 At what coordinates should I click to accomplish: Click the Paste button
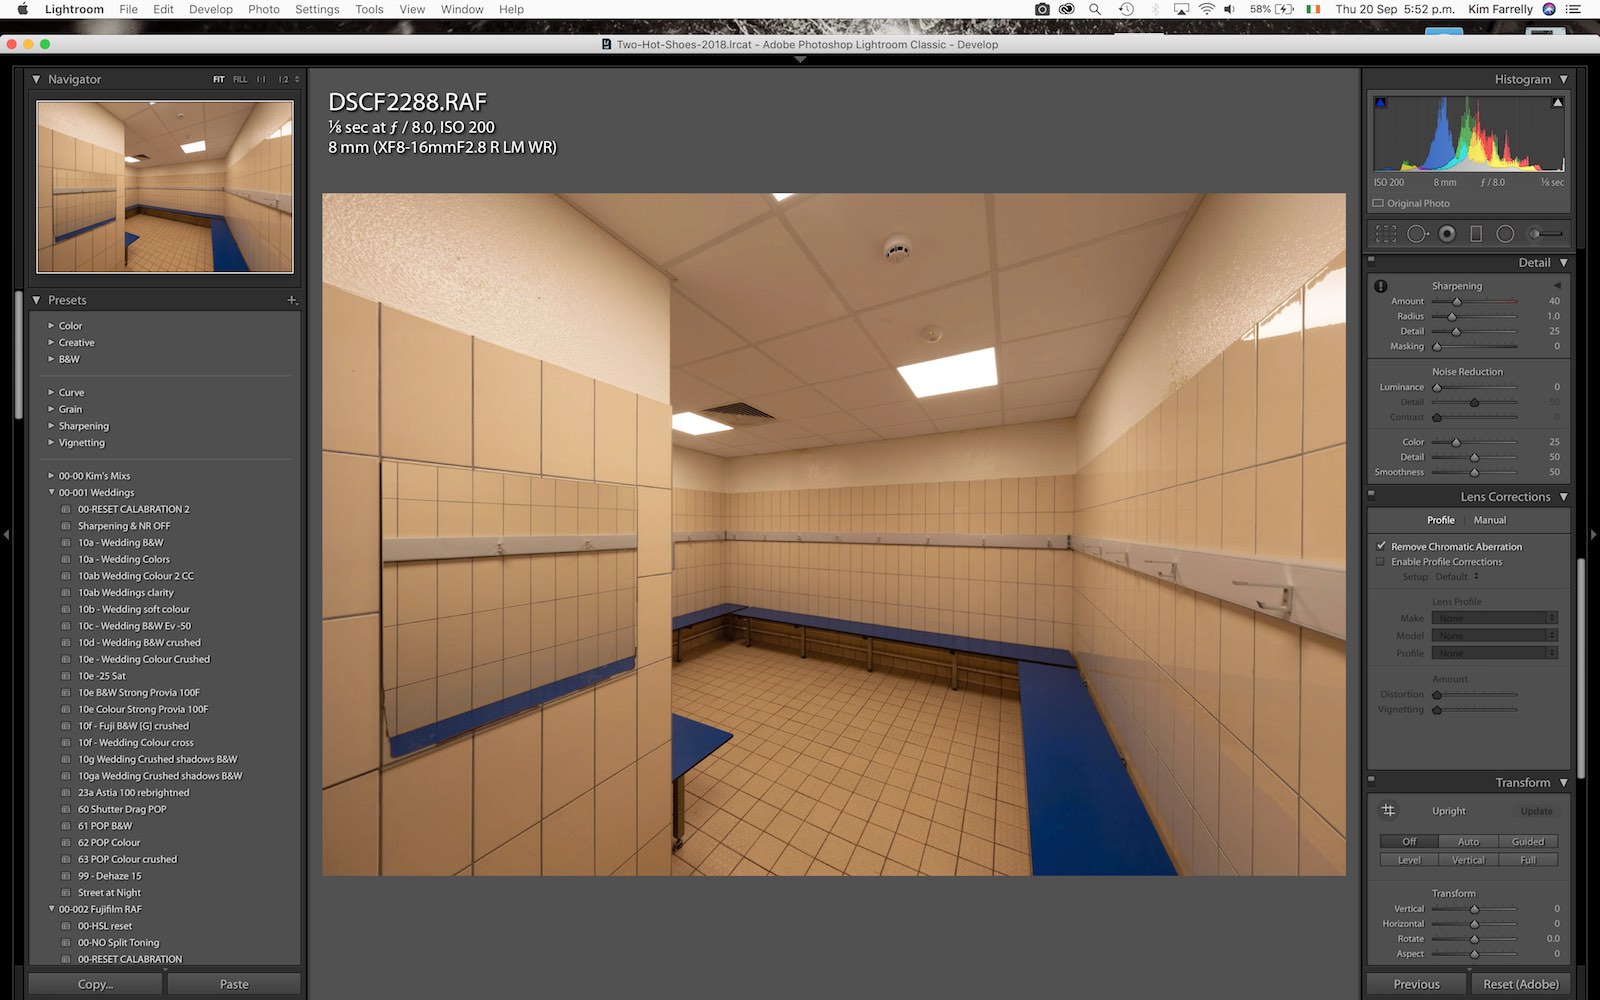coord(234,984)
